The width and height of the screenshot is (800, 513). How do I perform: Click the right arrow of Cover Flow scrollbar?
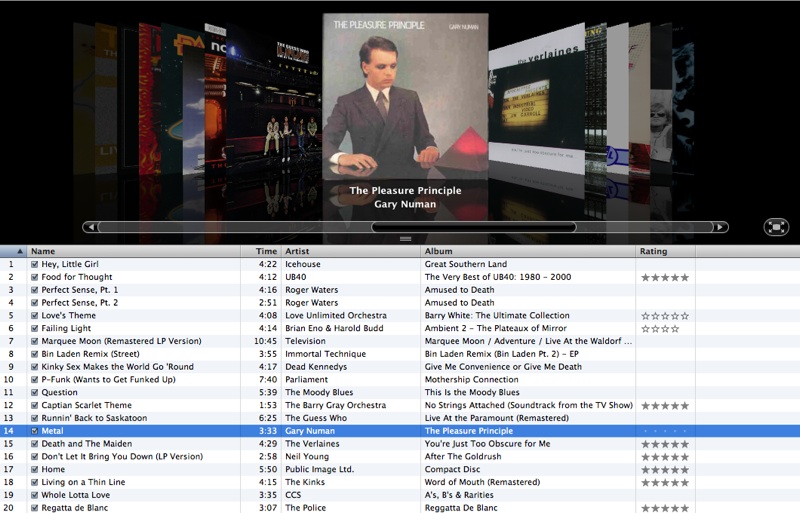[x=720, y=227]
